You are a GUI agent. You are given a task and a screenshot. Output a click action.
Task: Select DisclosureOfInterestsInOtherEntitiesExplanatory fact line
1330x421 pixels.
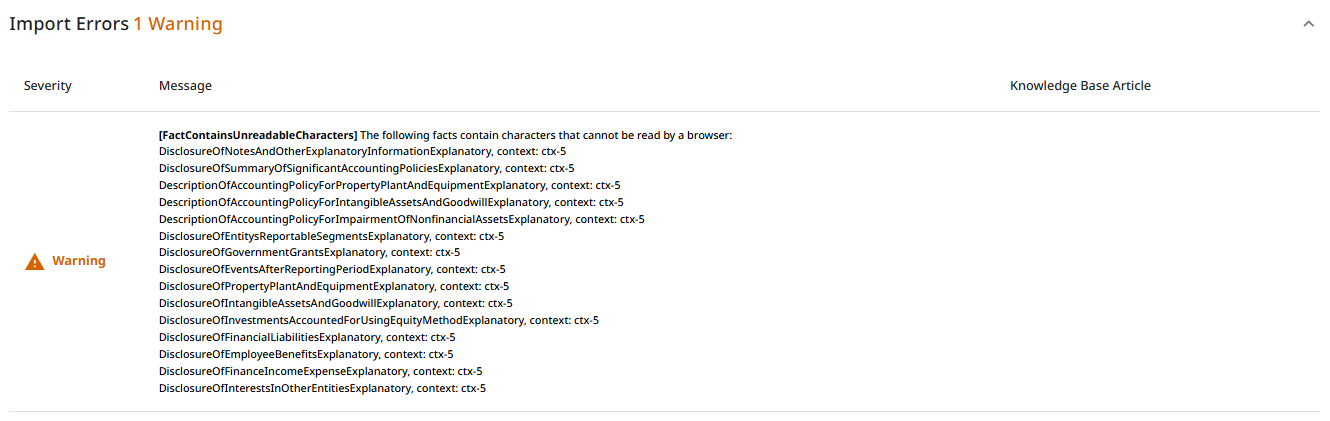323,388
